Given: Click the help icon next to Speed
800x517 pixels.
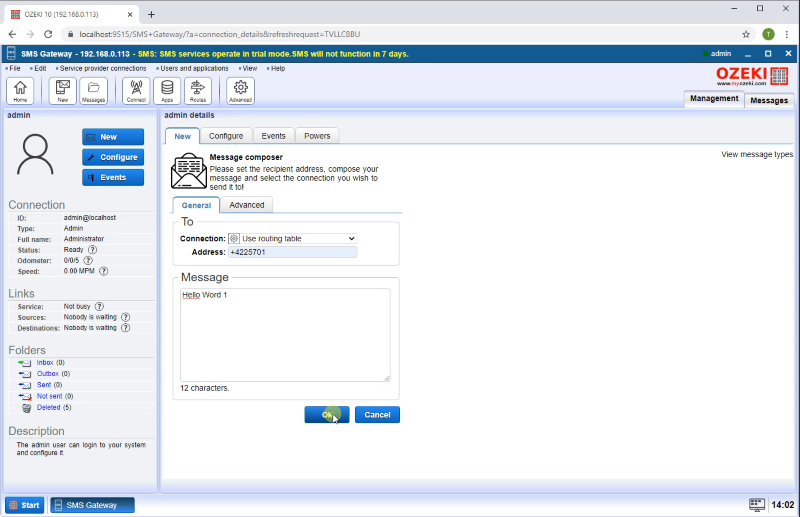Looking at the screenshot, I should pos(104,271).
